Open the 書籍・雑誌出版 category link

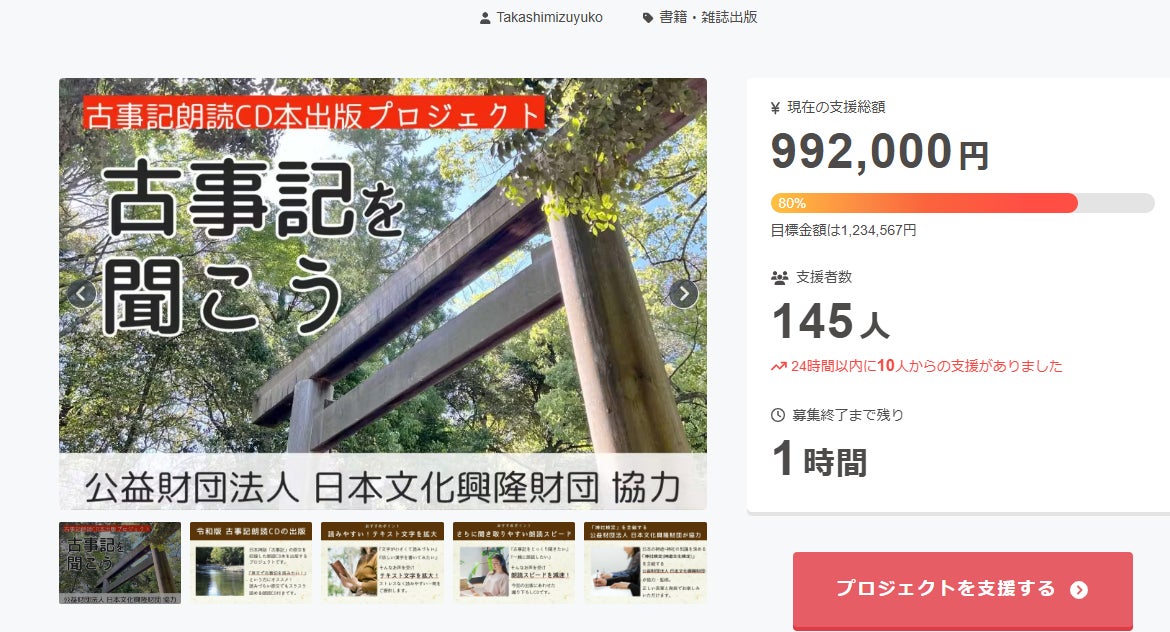708,17
